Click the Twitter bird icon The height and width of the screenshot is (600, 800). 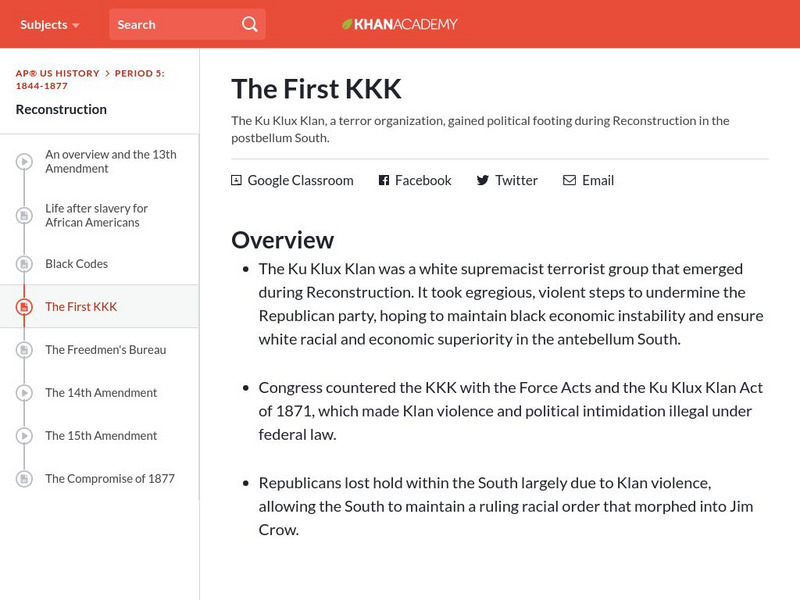click(482, 181)
